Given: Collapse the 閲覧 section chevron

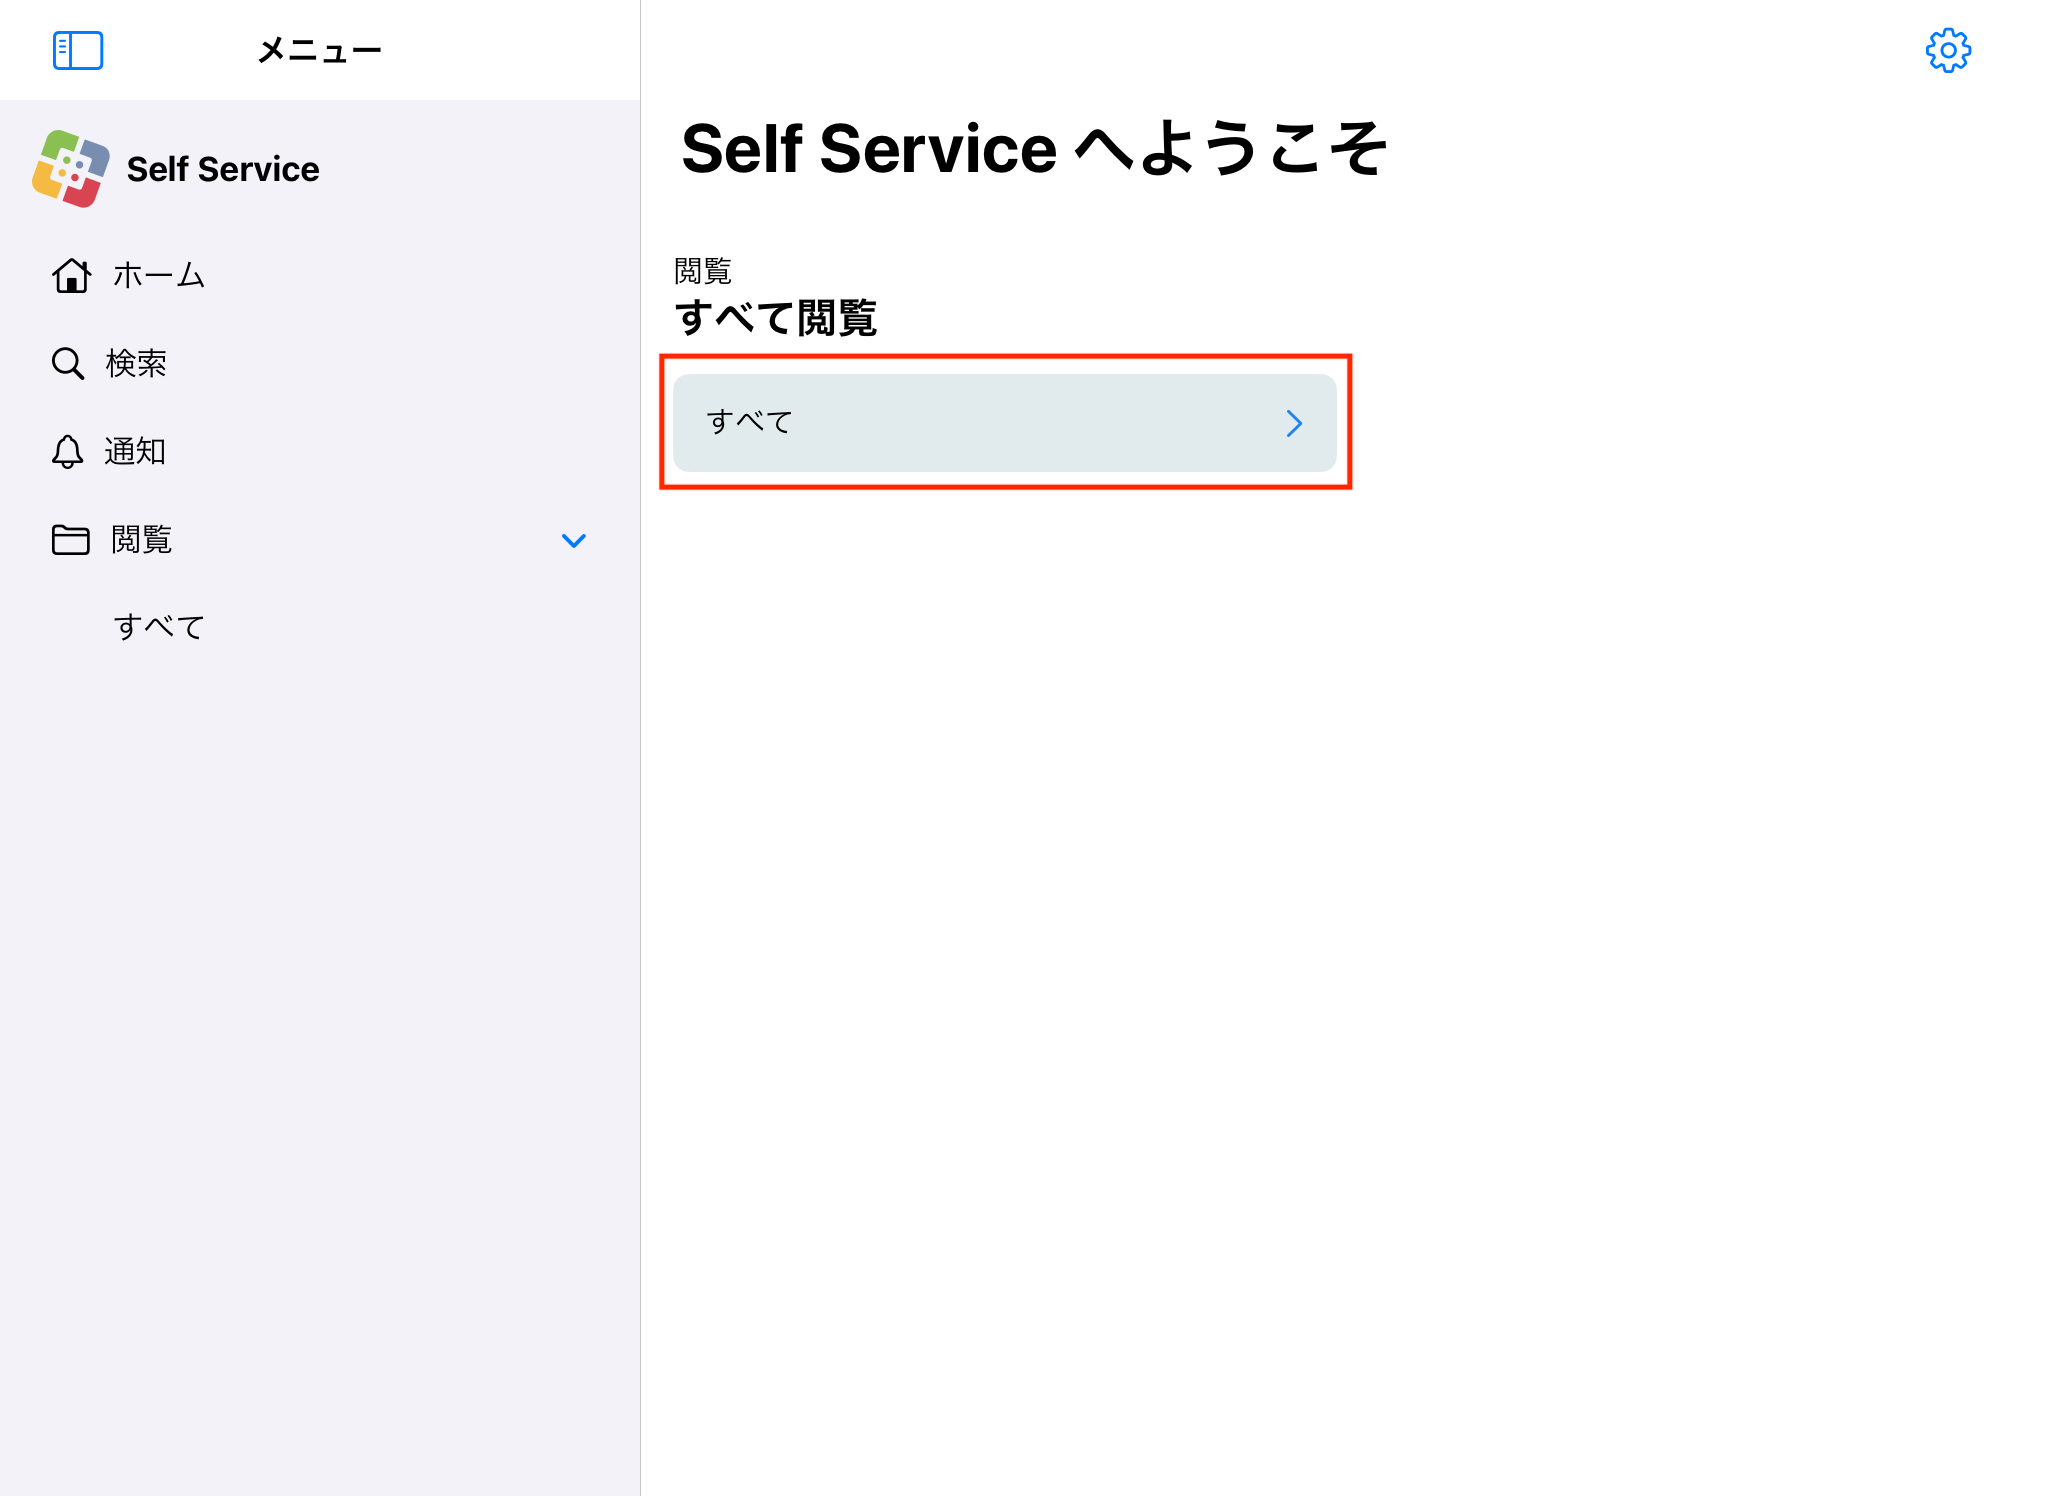Looking at the screenshot, I should coord(574,541).
